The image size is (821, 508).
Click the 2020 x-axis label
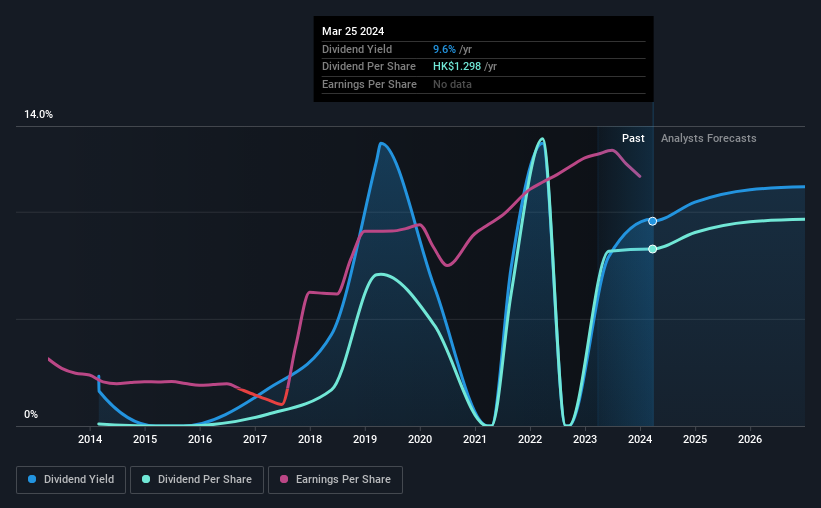(420, 439)
